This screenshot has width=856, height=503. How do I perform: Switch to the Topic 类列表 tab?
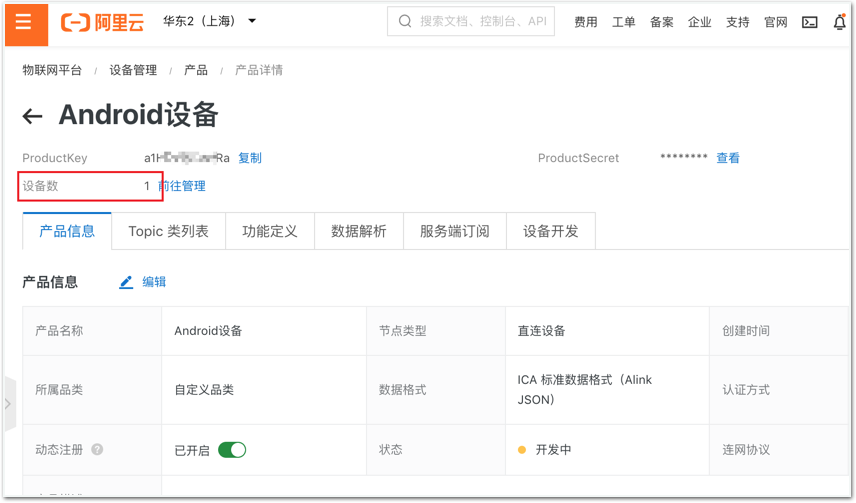click(168, 231)
